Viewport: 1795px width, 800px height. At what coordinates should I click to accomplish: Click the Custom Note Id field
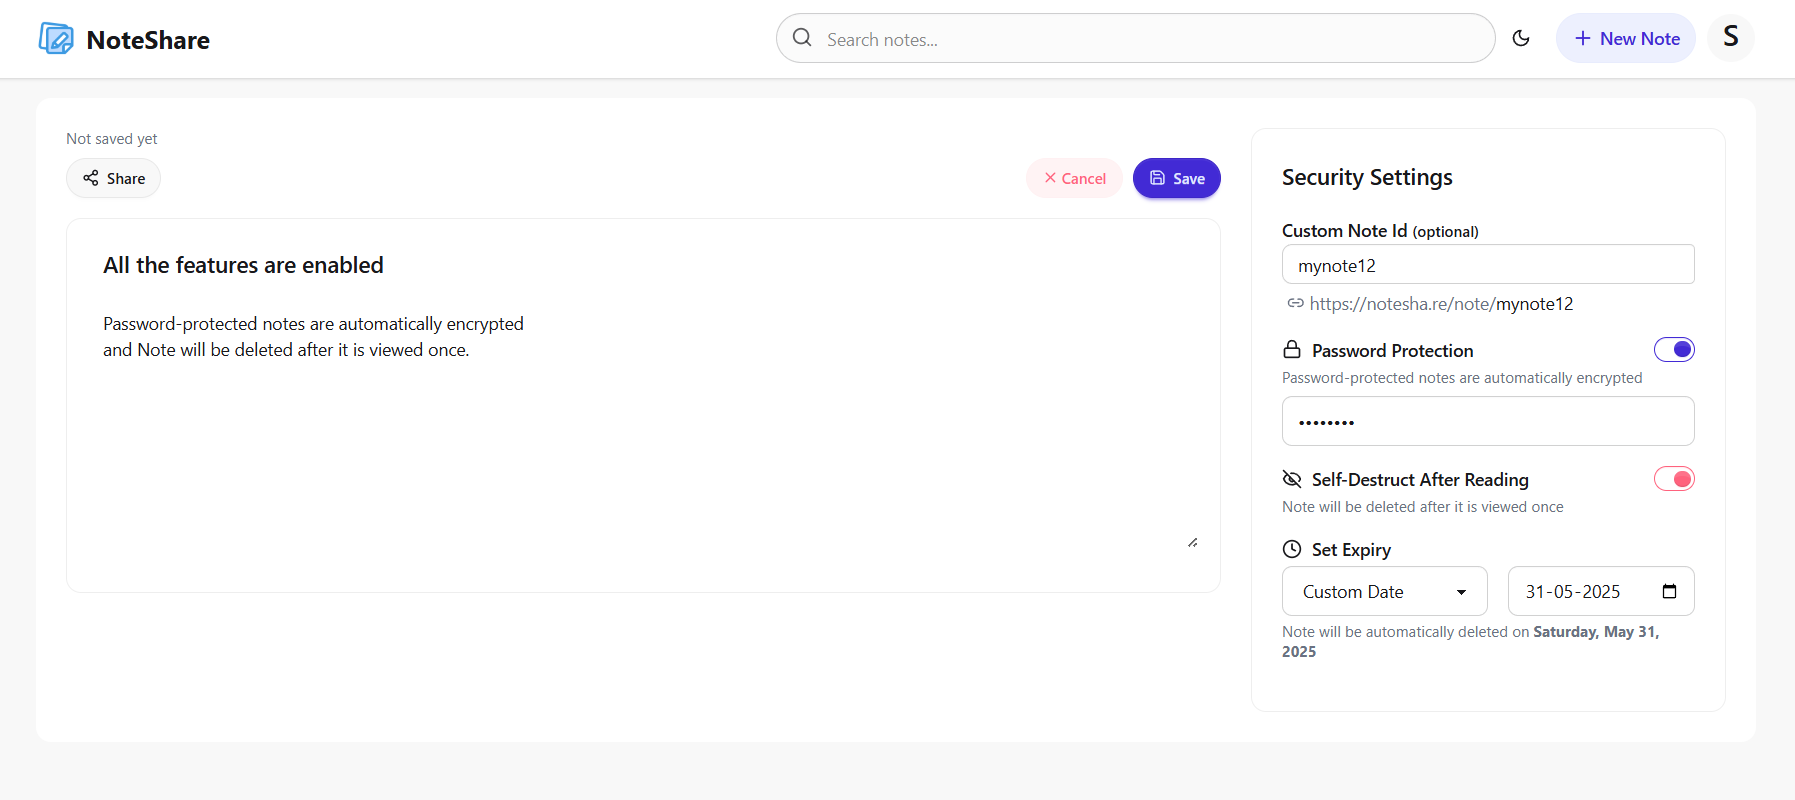(x=1488, y=265)
